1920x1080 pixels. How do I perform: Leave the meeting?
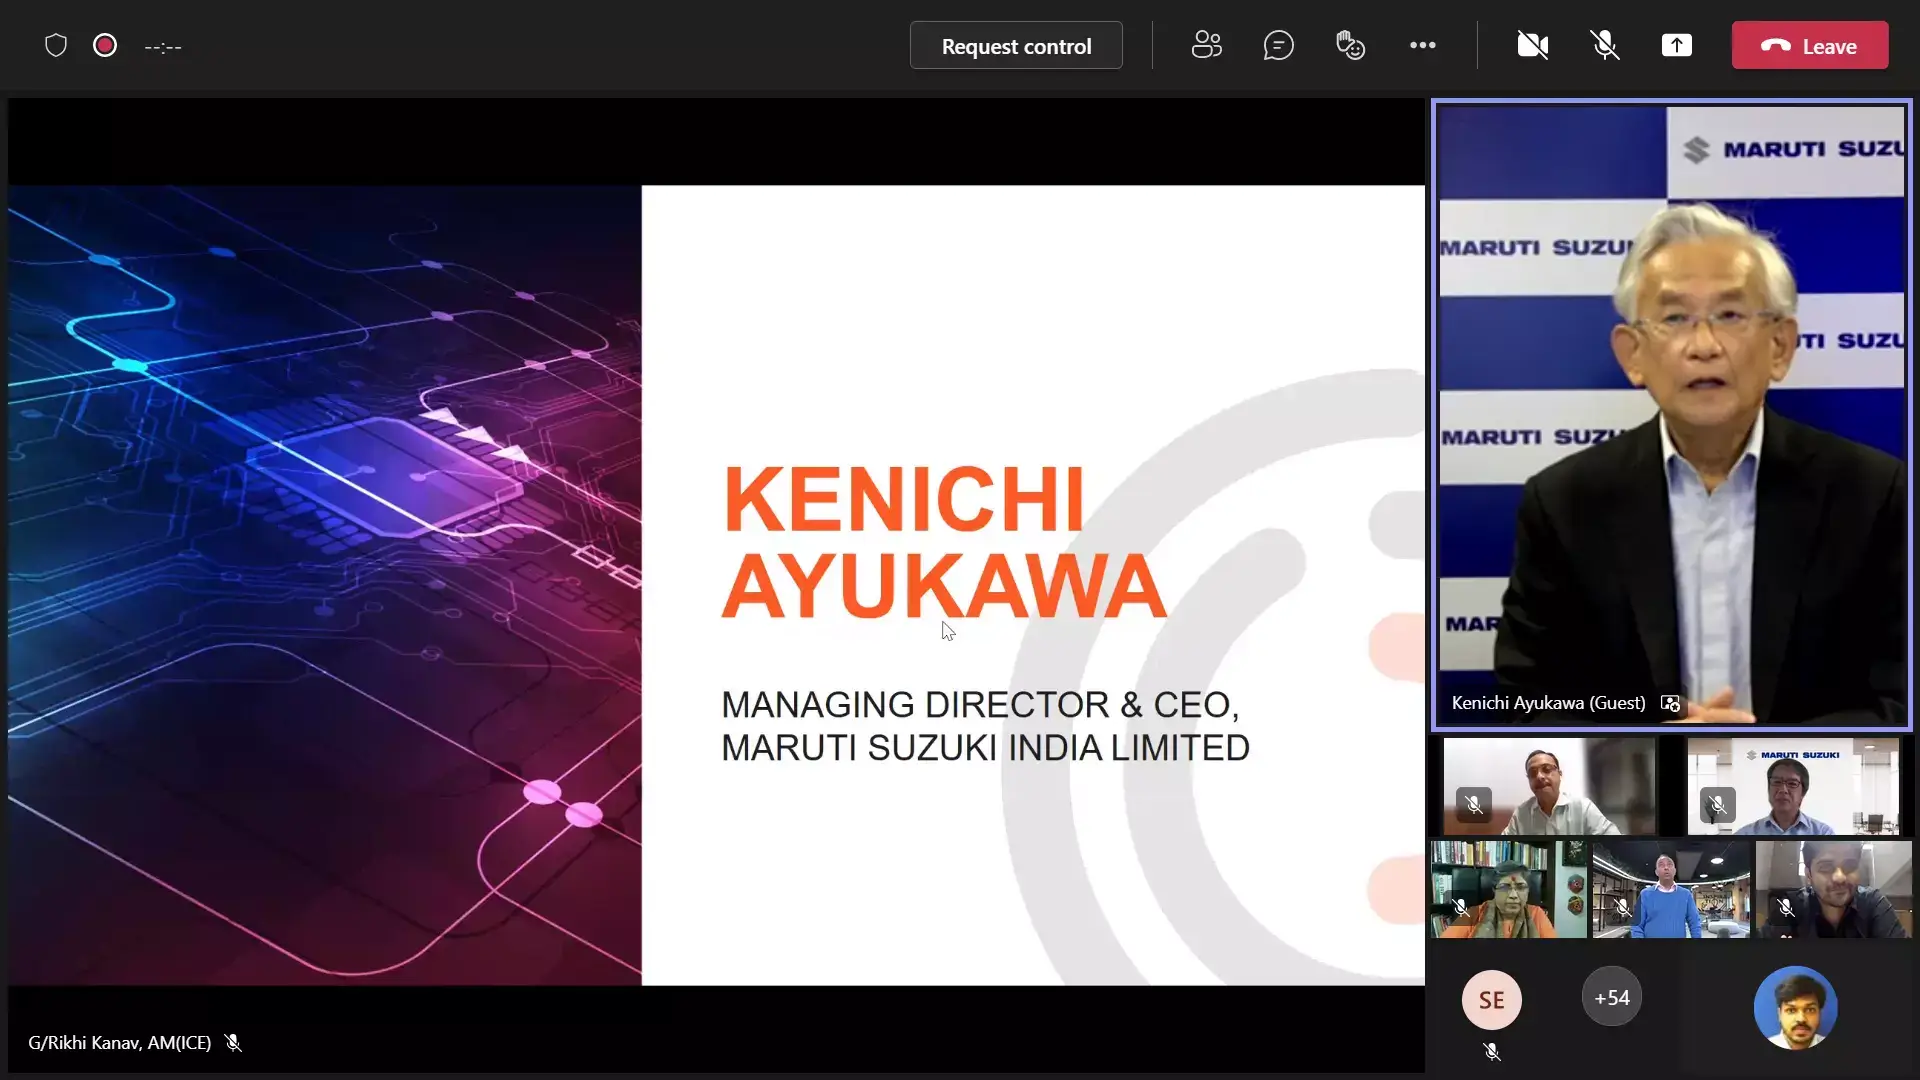click(1810, 46)
